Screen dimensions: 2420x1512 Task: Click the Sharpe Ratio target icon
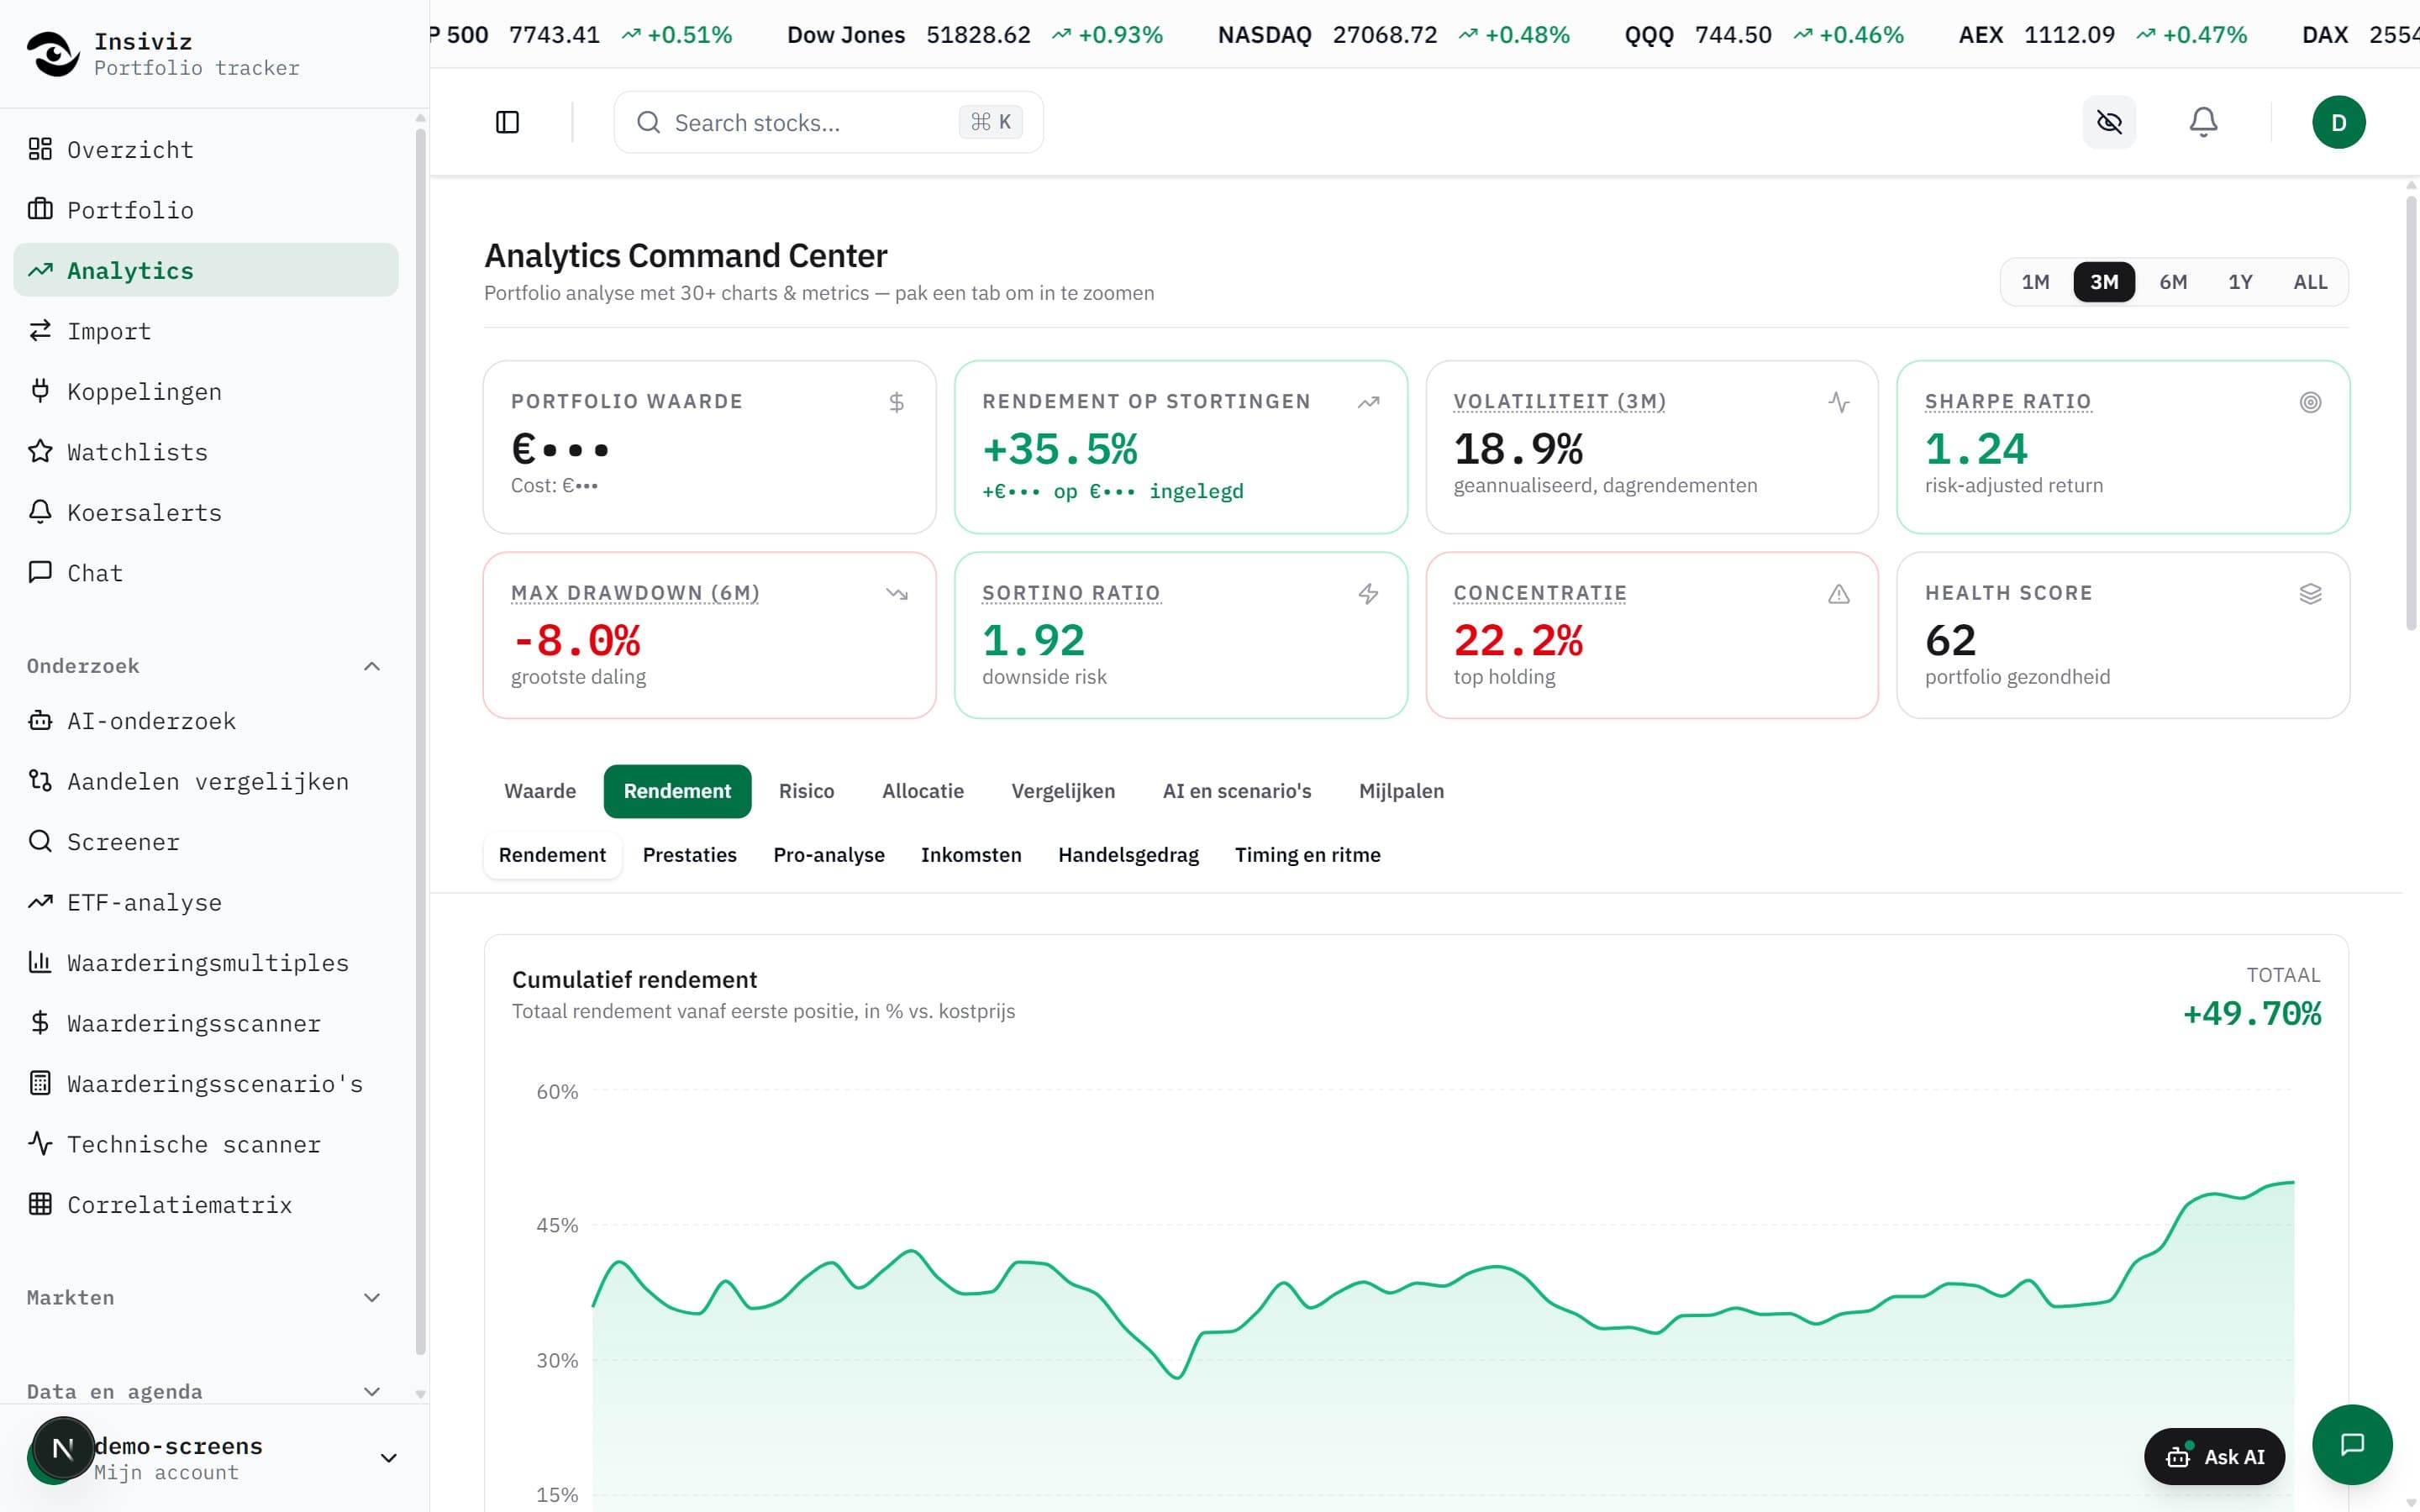2310,402
